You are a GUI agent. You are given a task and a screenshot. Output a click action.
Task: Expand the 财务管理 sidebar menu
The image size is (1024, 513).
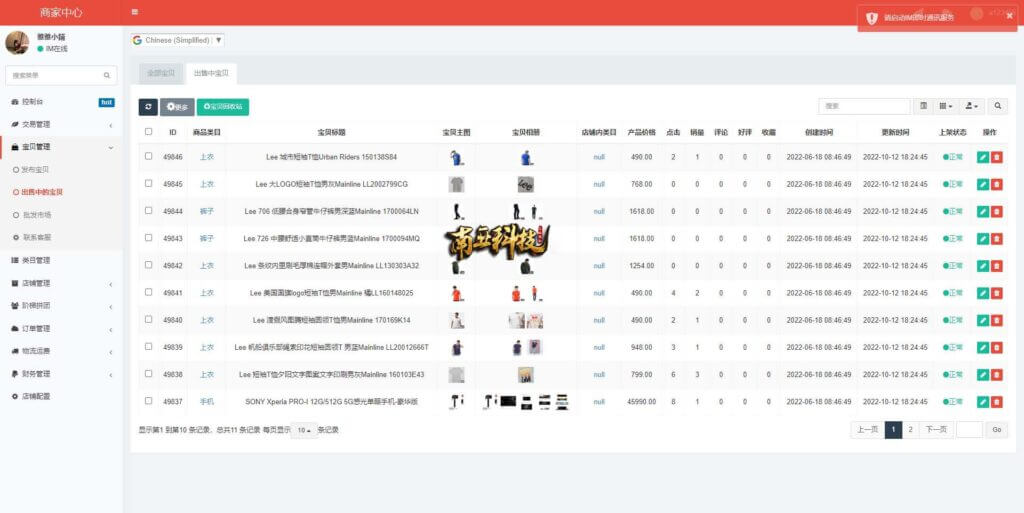[61, 374]
